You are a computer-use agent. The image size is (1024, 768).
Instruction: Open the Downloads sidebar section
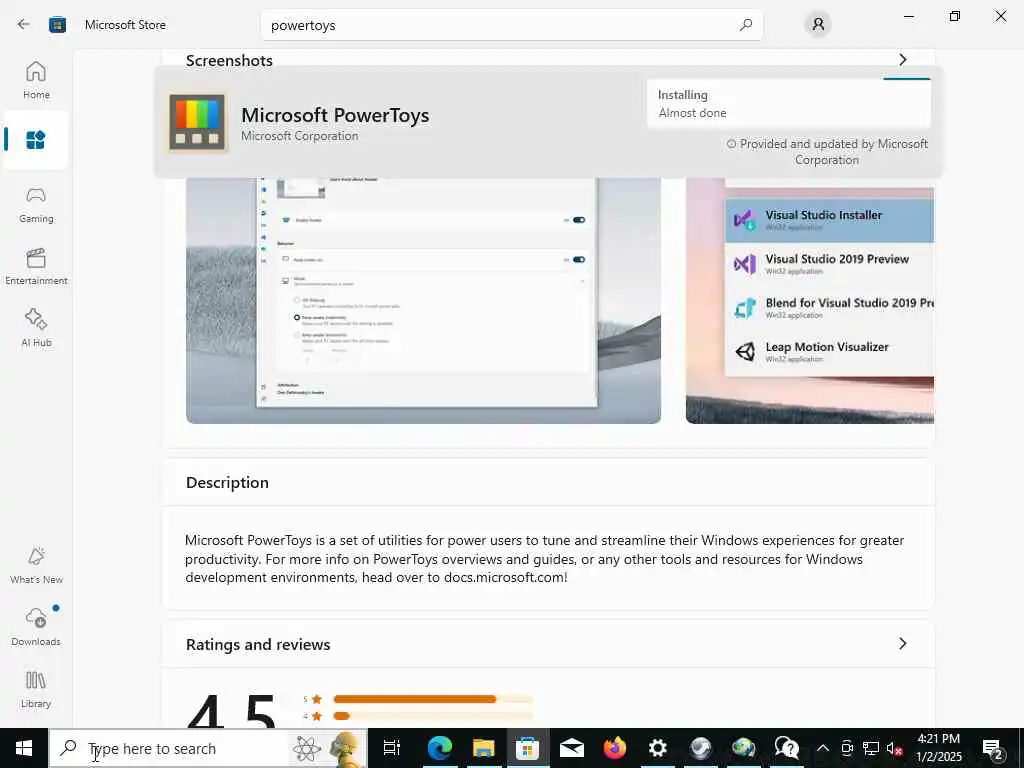pos(36,627)
